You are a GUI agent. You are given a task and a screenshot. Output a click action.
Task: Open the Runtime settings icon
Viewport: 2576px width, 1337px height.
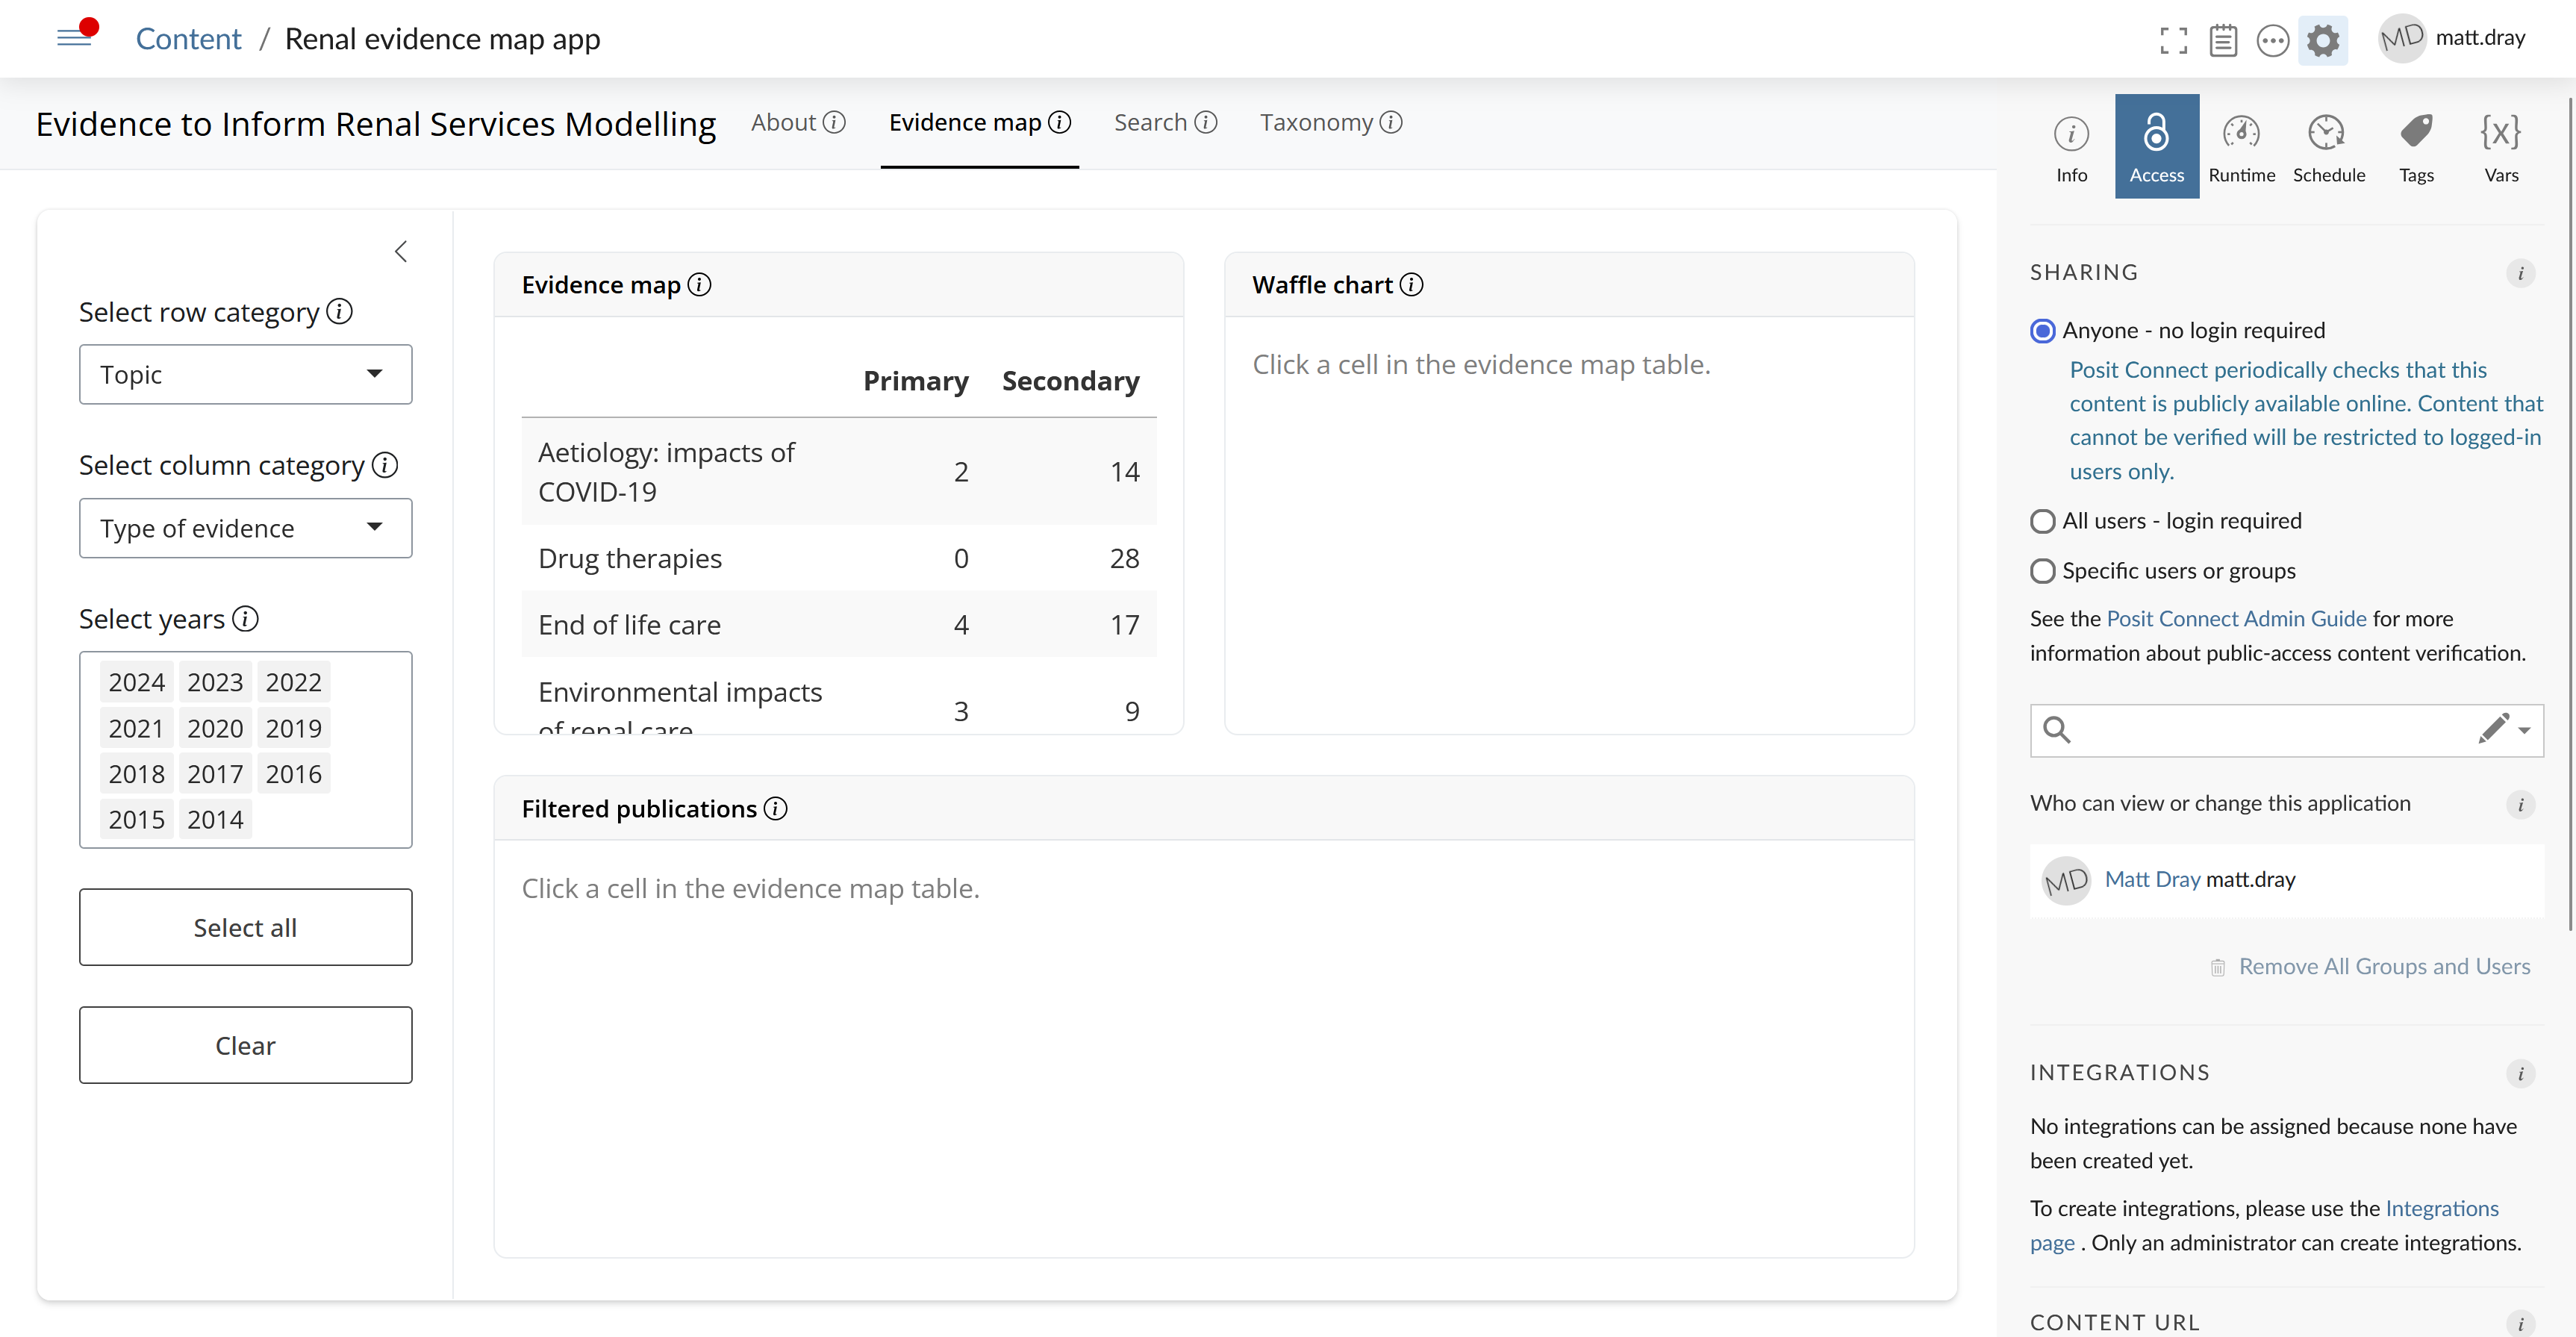tap(2241, 145)
